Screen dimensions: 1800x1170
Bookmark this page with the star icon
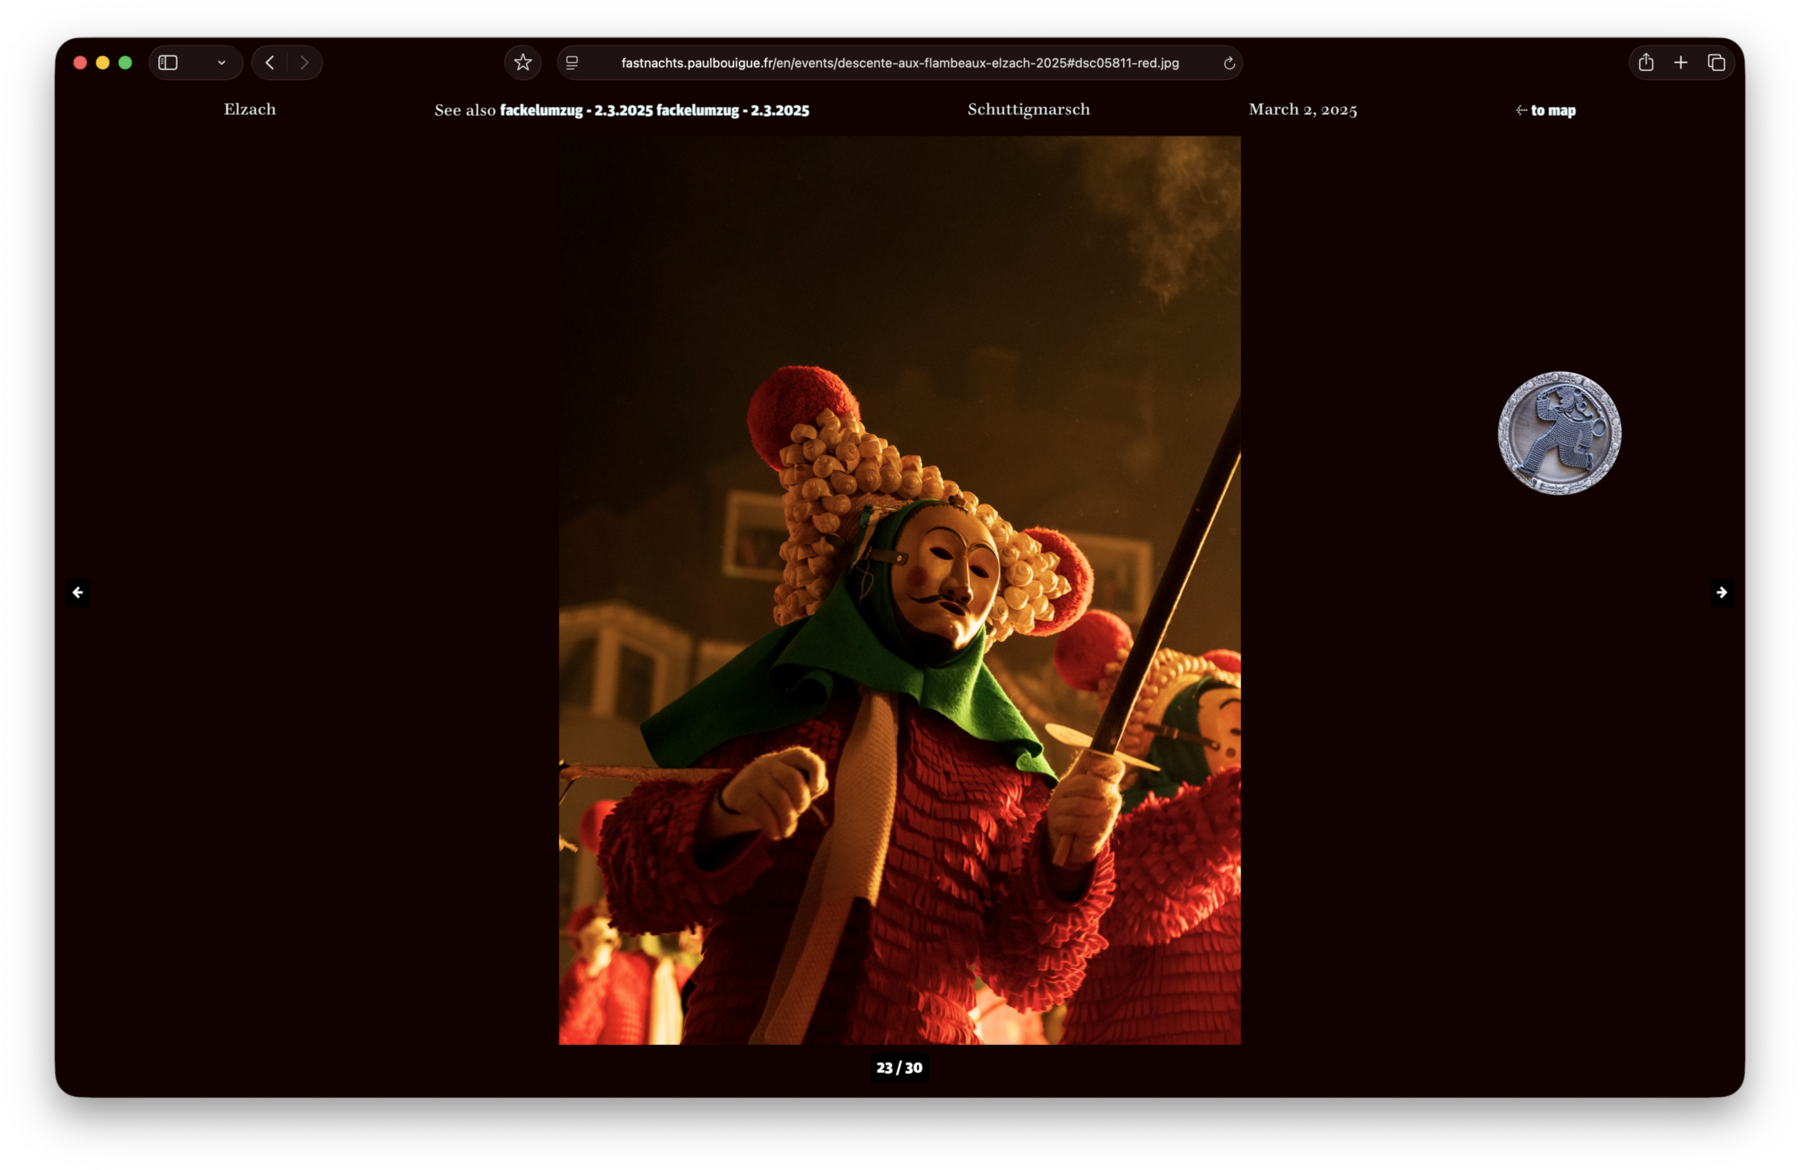pos(523,63)
